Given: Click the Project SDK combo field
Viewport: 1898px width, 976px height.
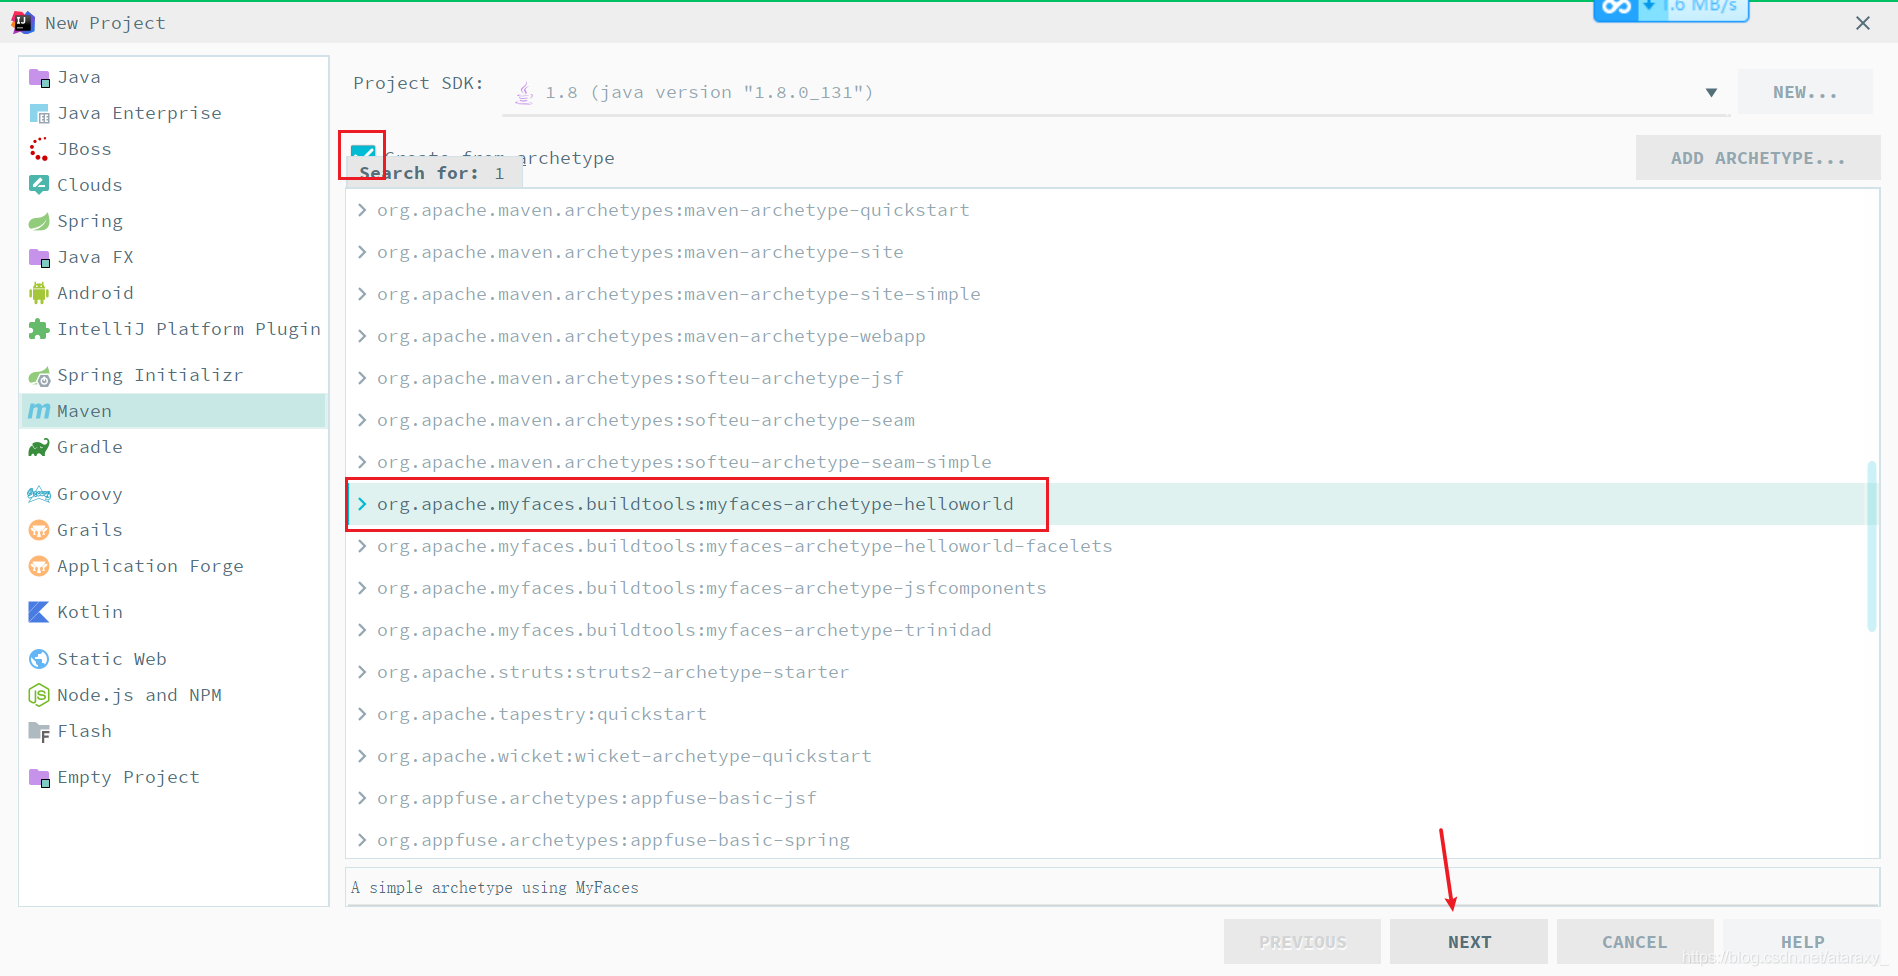Looking at the screenshot, I should pos(1116,93).
